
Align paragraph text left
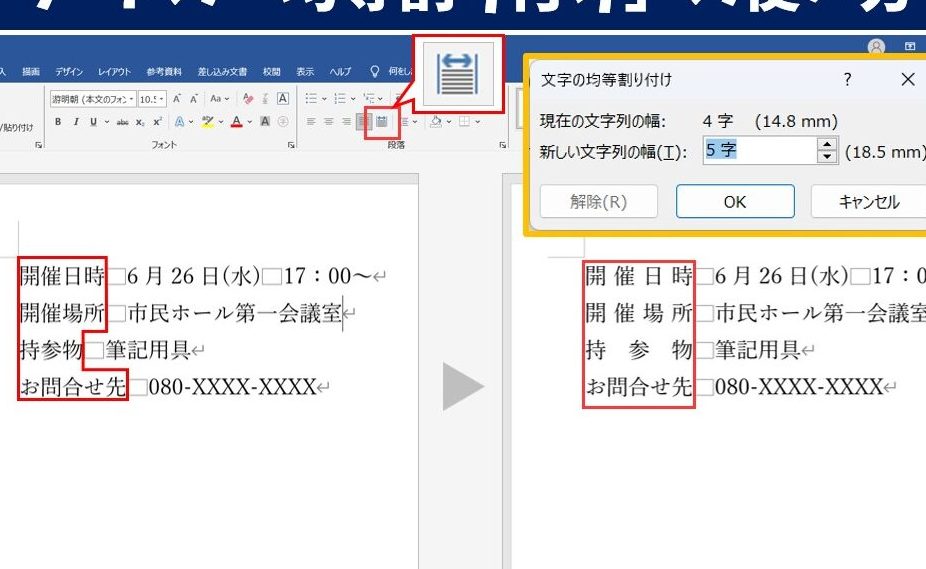click(311, 122)
